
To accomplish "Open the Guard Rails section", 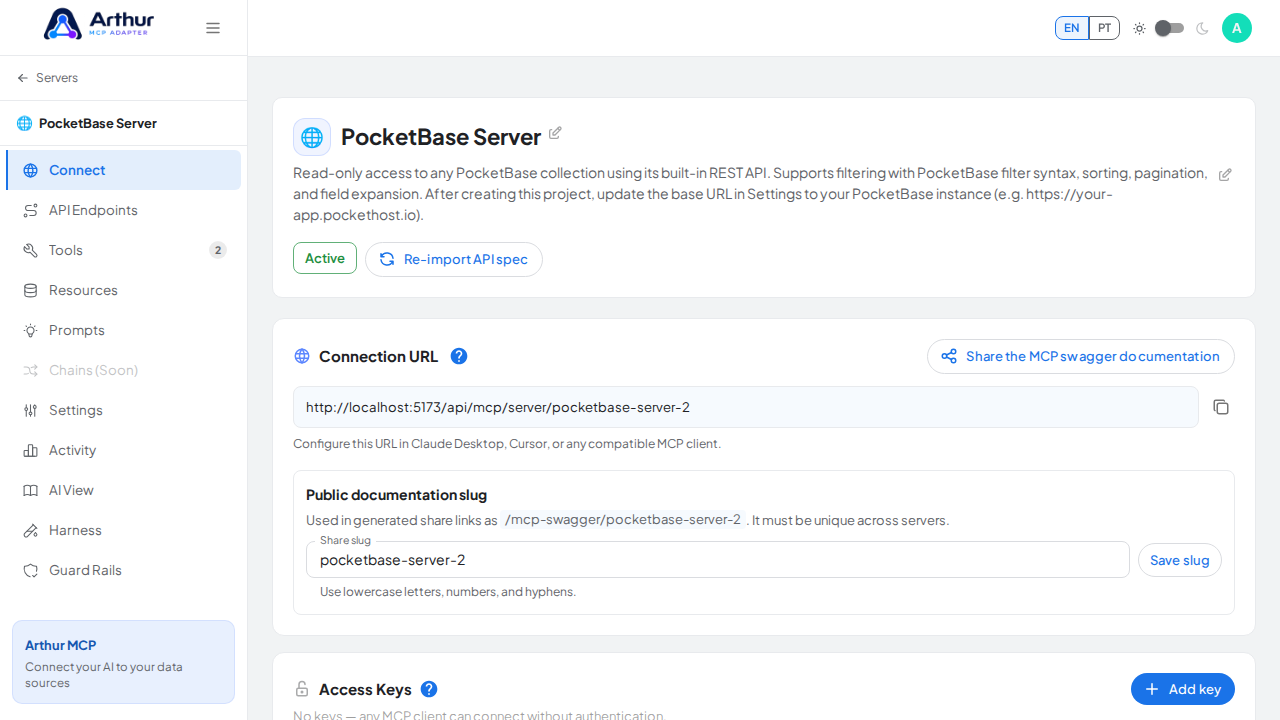I will coord(123,570).
